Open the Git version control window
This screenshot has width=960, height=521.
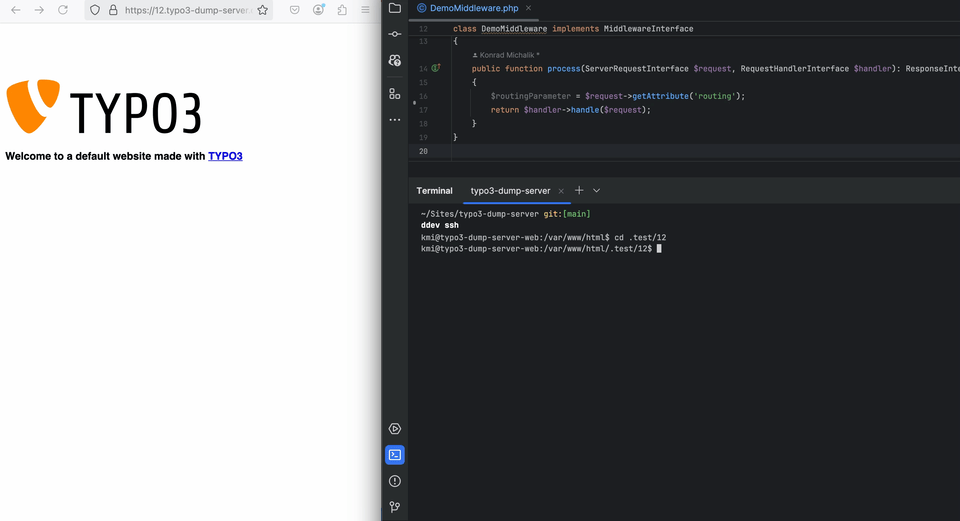tap(395, 507)
